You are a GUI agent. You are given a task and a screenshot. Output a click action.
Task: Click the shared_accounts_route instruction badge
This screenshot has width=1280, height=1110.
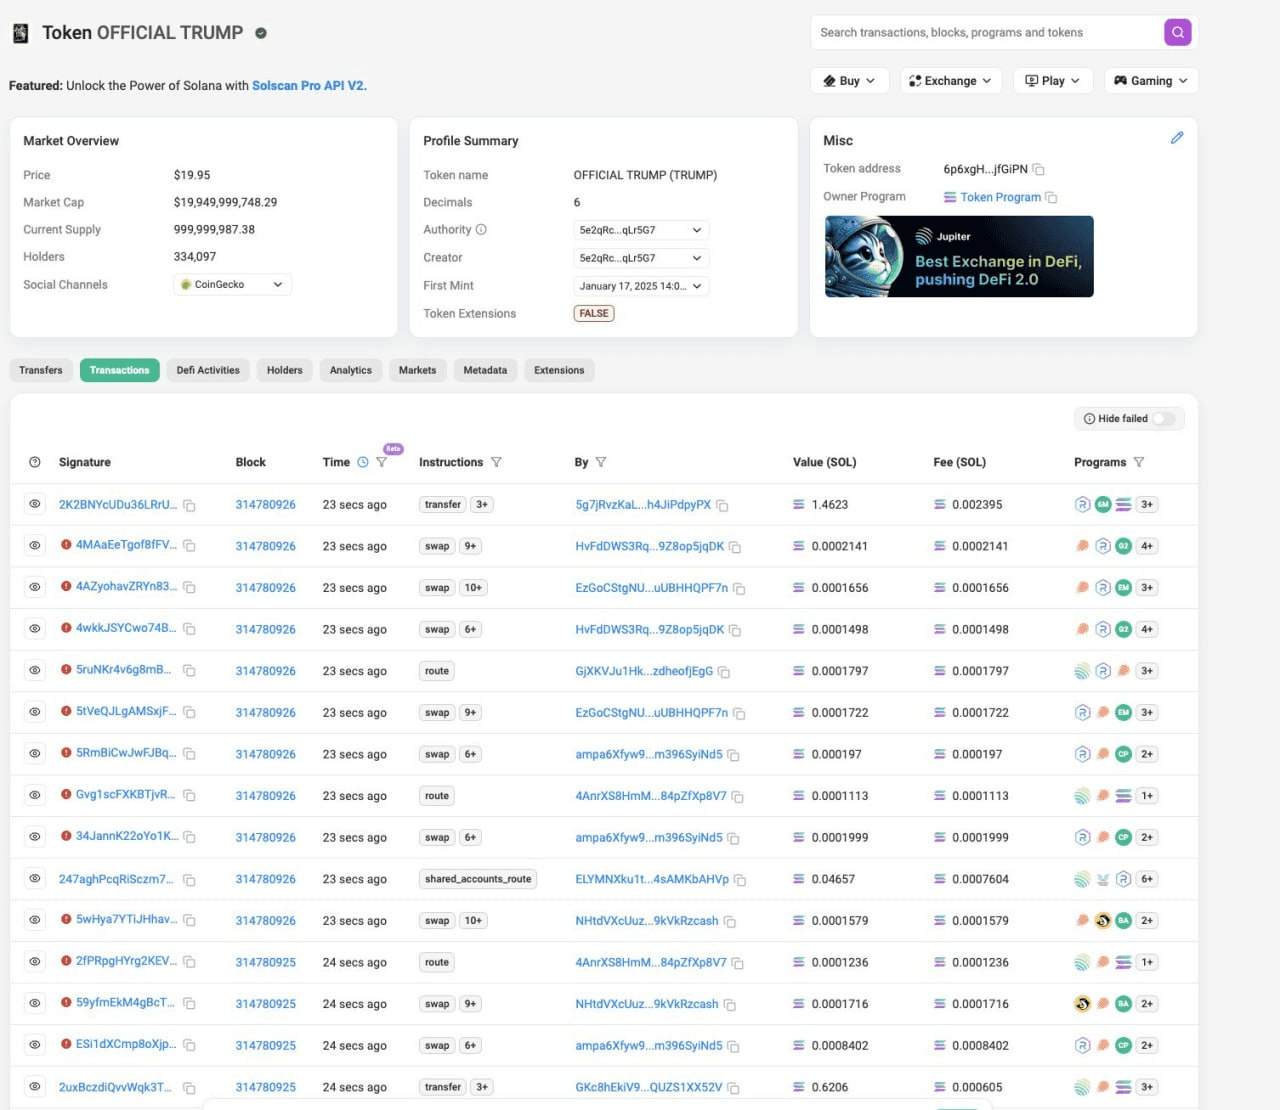pos(478,879)
